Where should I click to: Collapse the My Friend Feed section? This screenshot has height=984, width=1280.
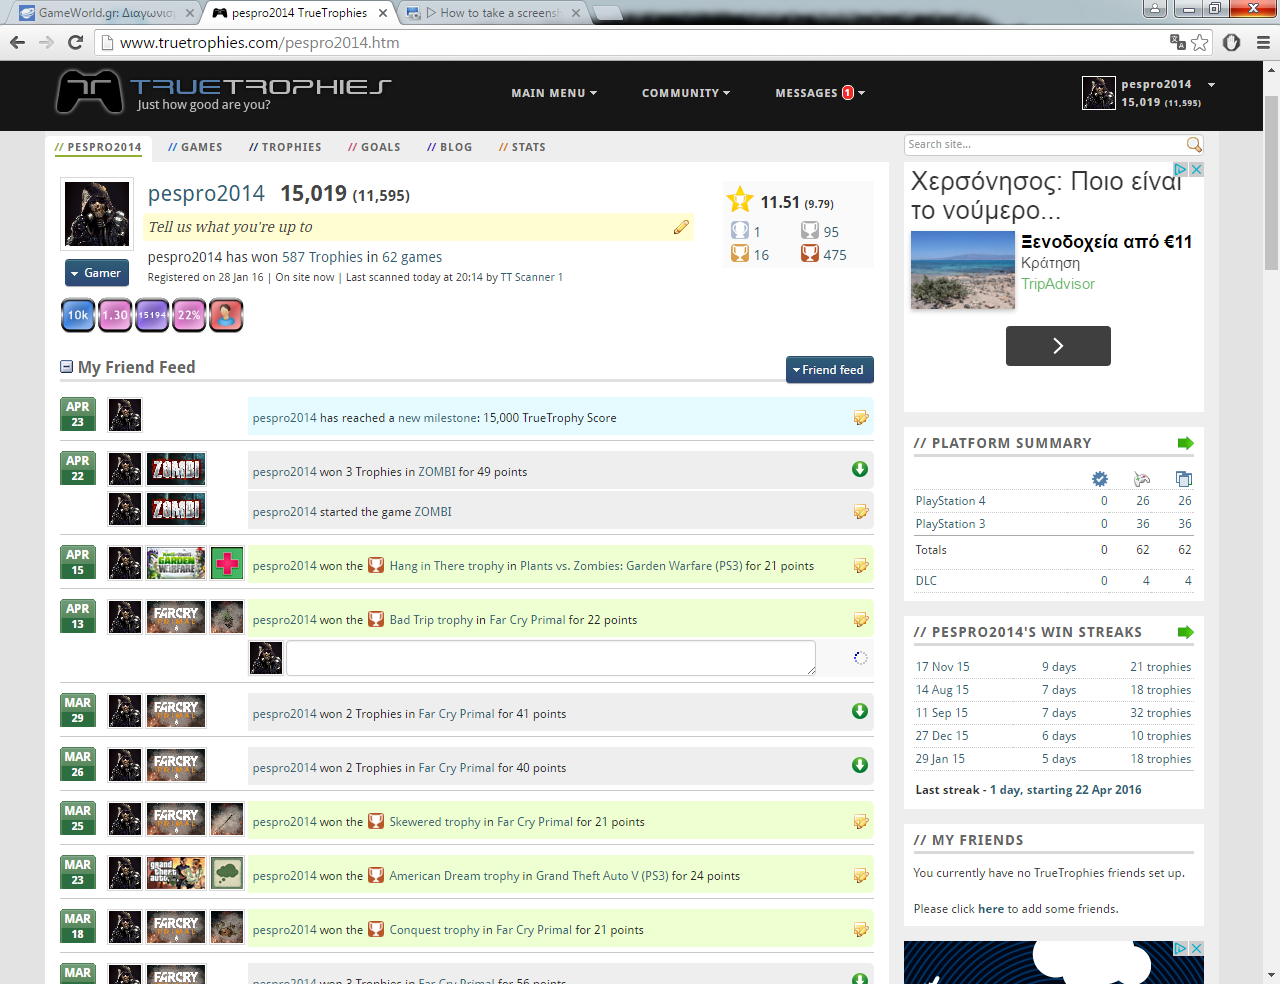(66, 367)
